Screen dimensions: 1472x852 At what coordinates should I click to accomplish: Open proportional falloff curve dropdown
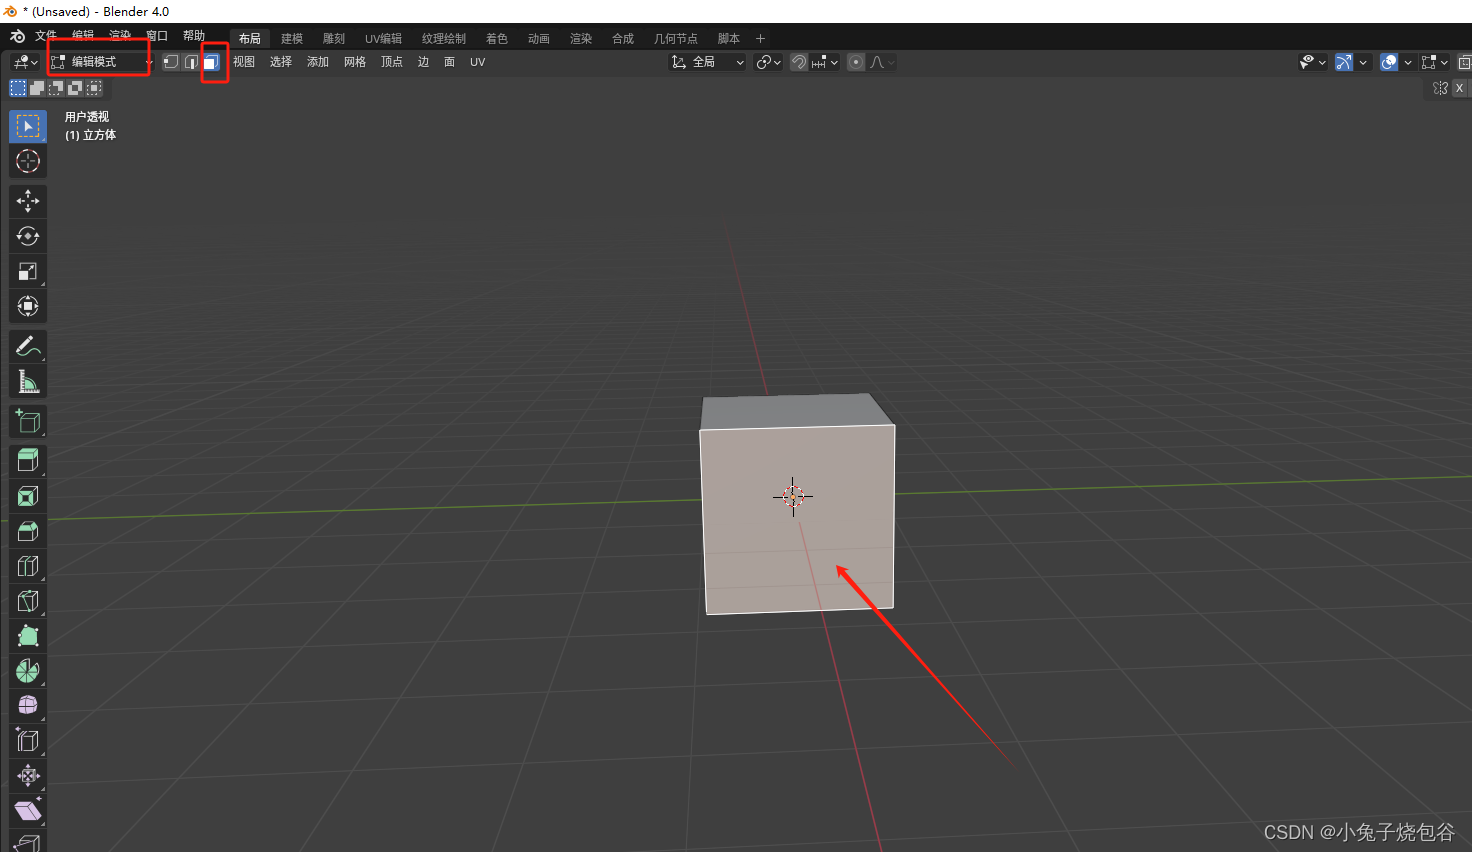(x=882, y=62)
